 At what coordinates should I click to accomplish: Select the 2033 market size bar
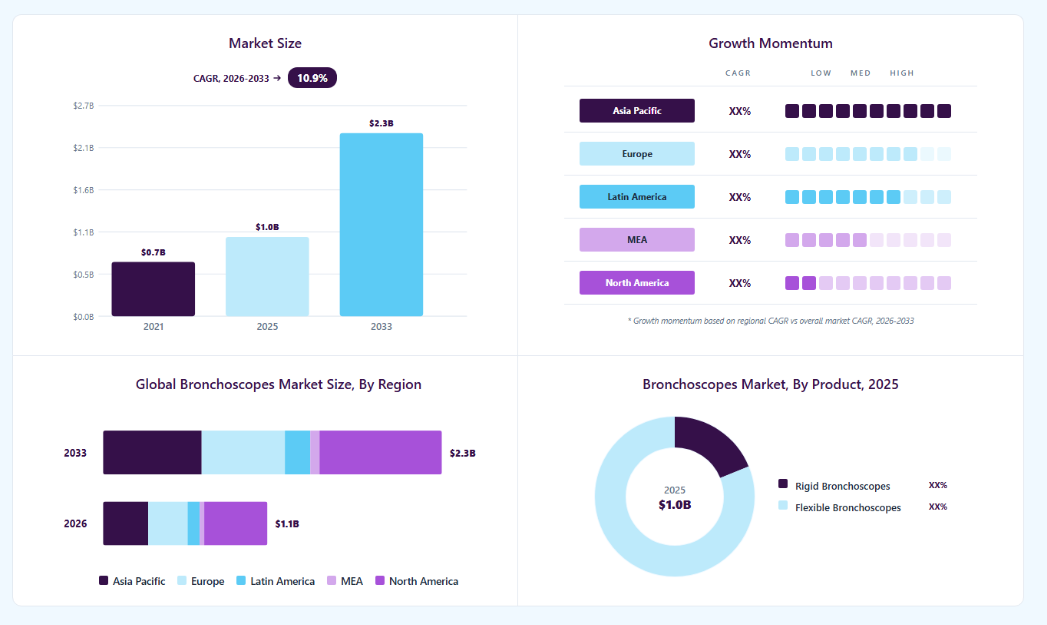pos(381,224)
